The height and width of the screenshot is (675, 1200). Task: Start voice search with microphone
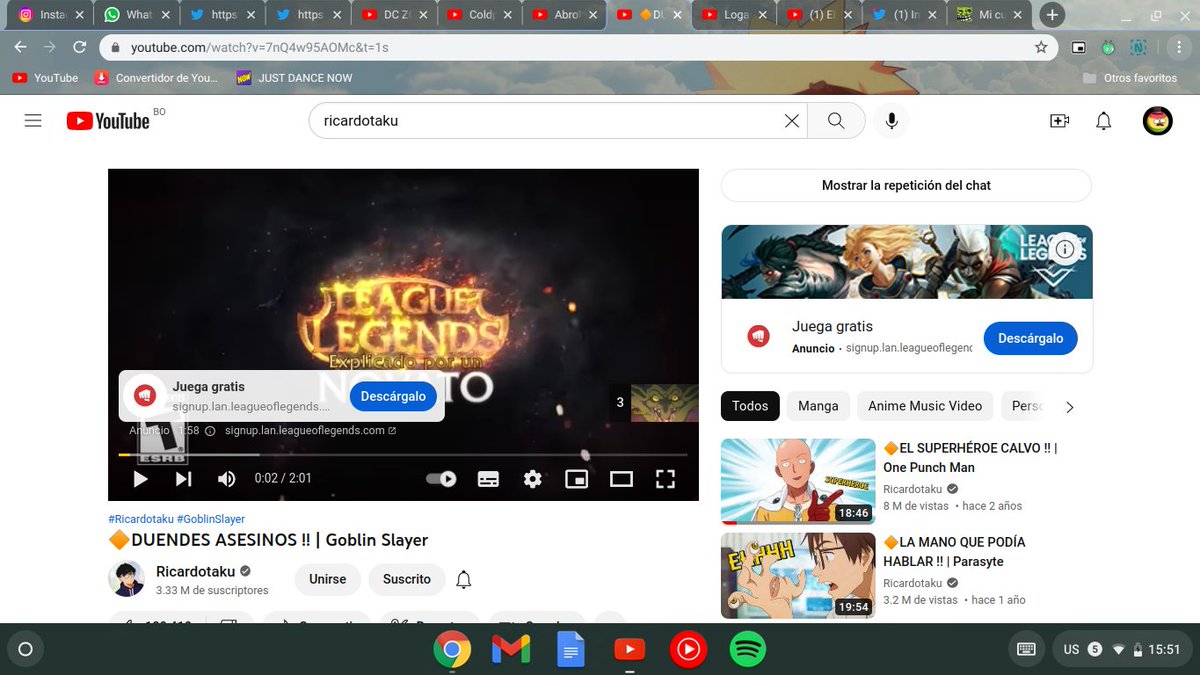click(x=891, y=121)
